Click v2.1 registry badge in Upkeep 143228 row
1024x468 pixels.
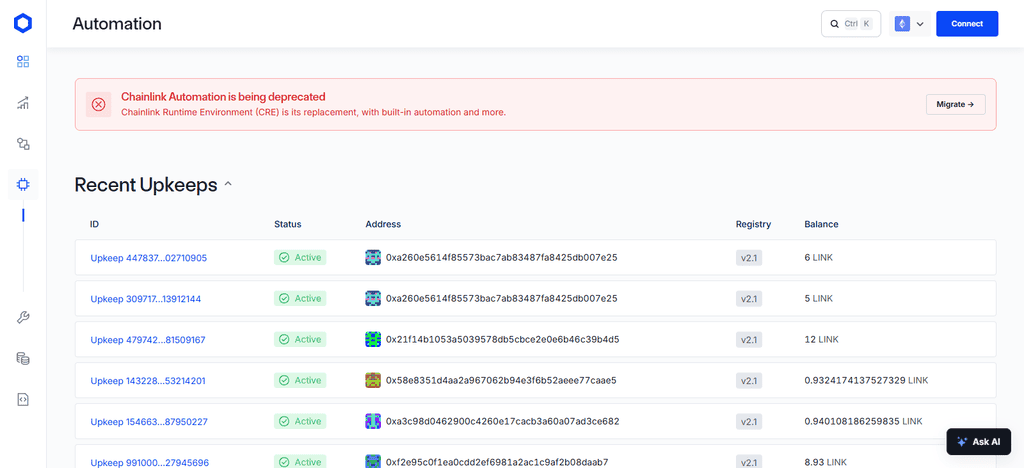tap(748, 381)
